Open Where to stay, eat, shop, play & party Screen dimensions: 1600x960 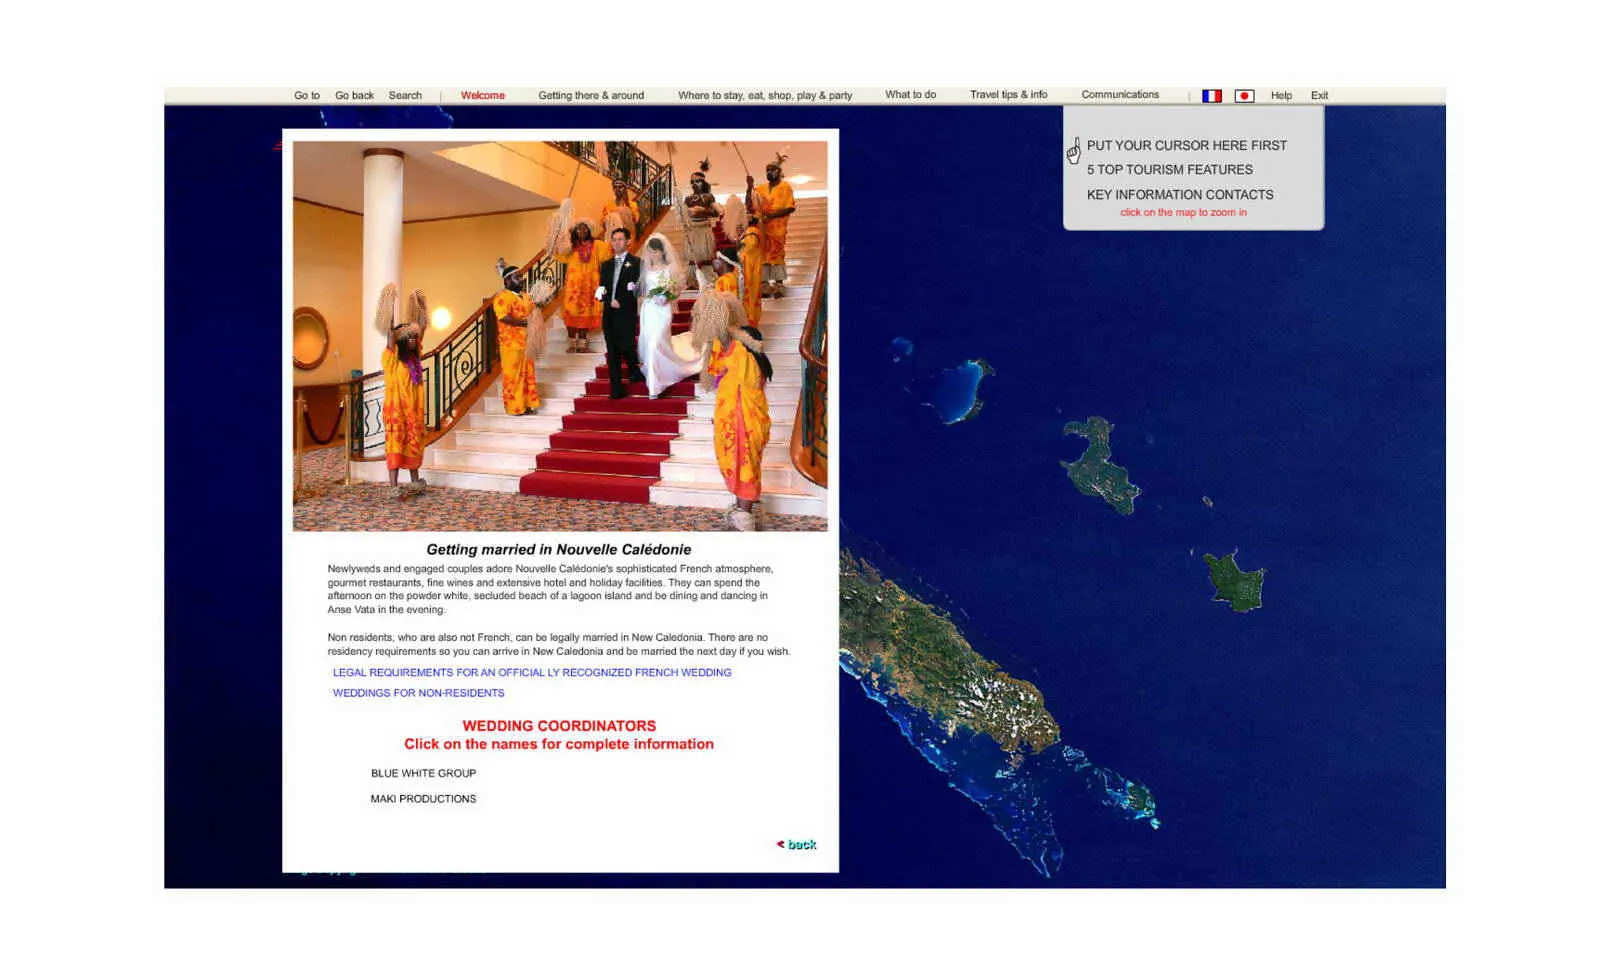click(765, 95)
